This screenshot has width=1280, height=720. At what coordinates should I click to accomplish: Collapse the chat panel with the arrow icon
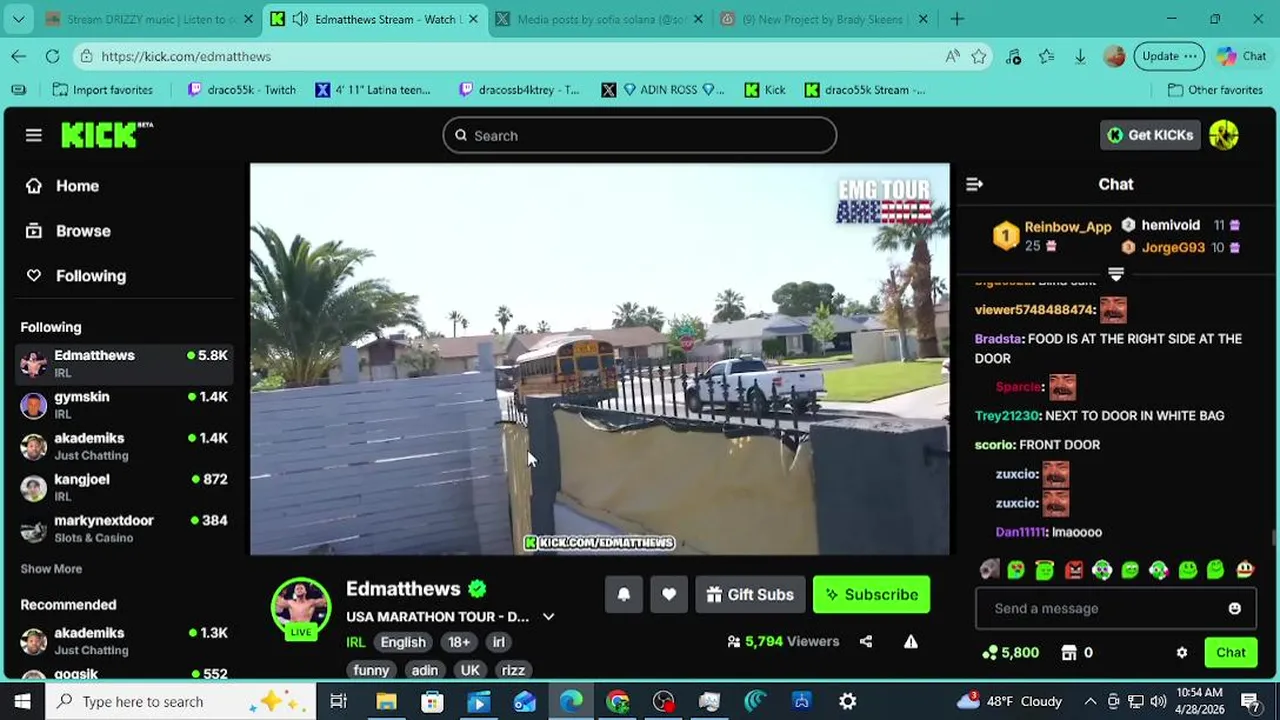(974, 184)
